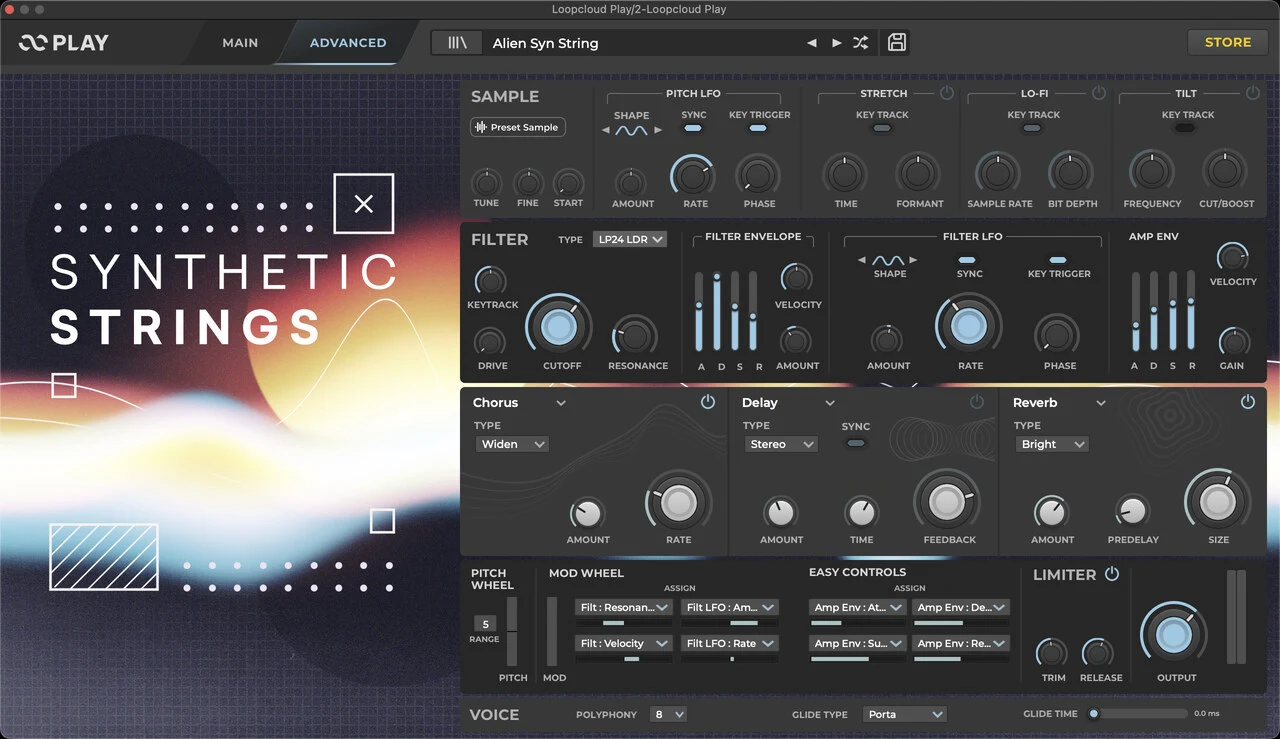This screenshot has width=1280, height=739.
Task: Select next Filter LFO shape arrow
Action: point(915,261)
